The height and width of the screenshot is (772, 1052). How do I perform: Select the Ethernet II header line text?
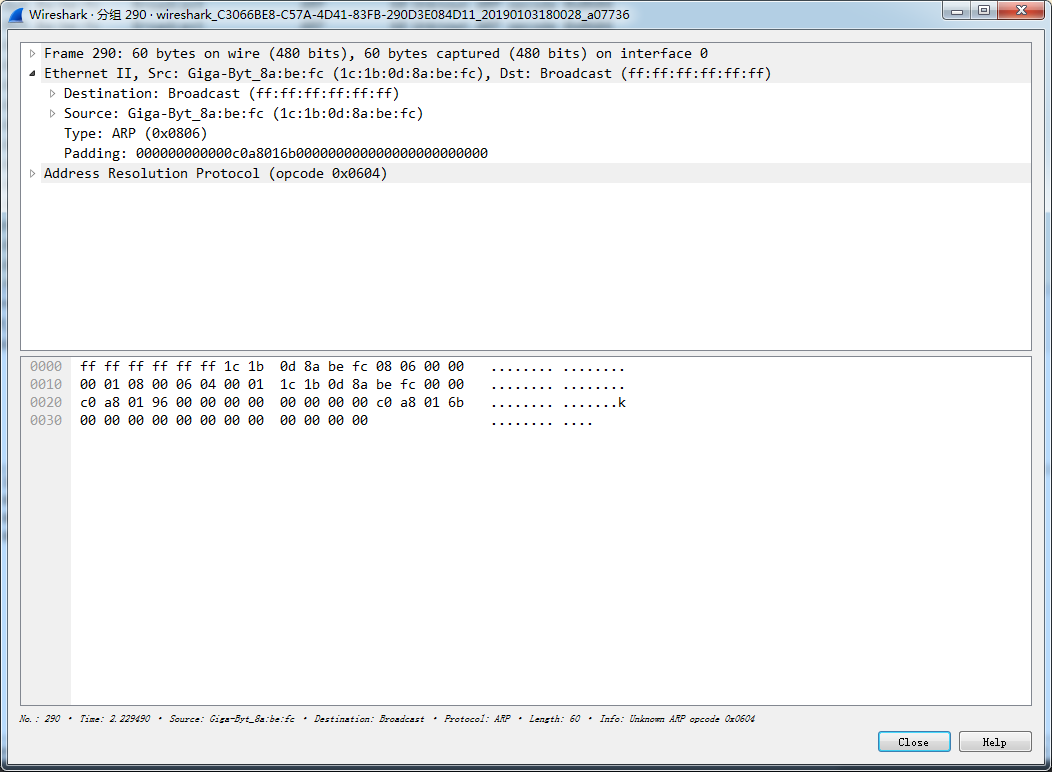[407, 74]
